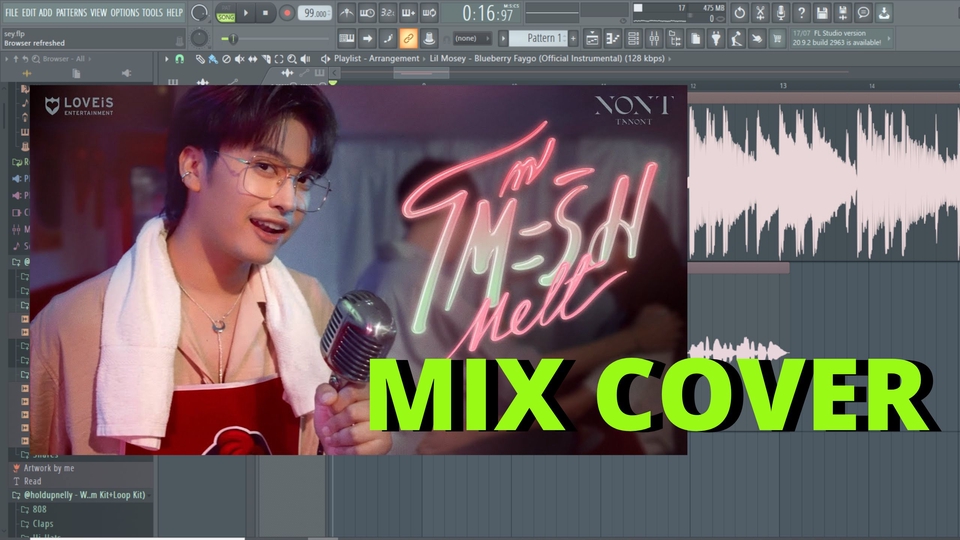Toggle playlist snap magnet icon
Screen dimensions: 960x540
click(179, 59)
